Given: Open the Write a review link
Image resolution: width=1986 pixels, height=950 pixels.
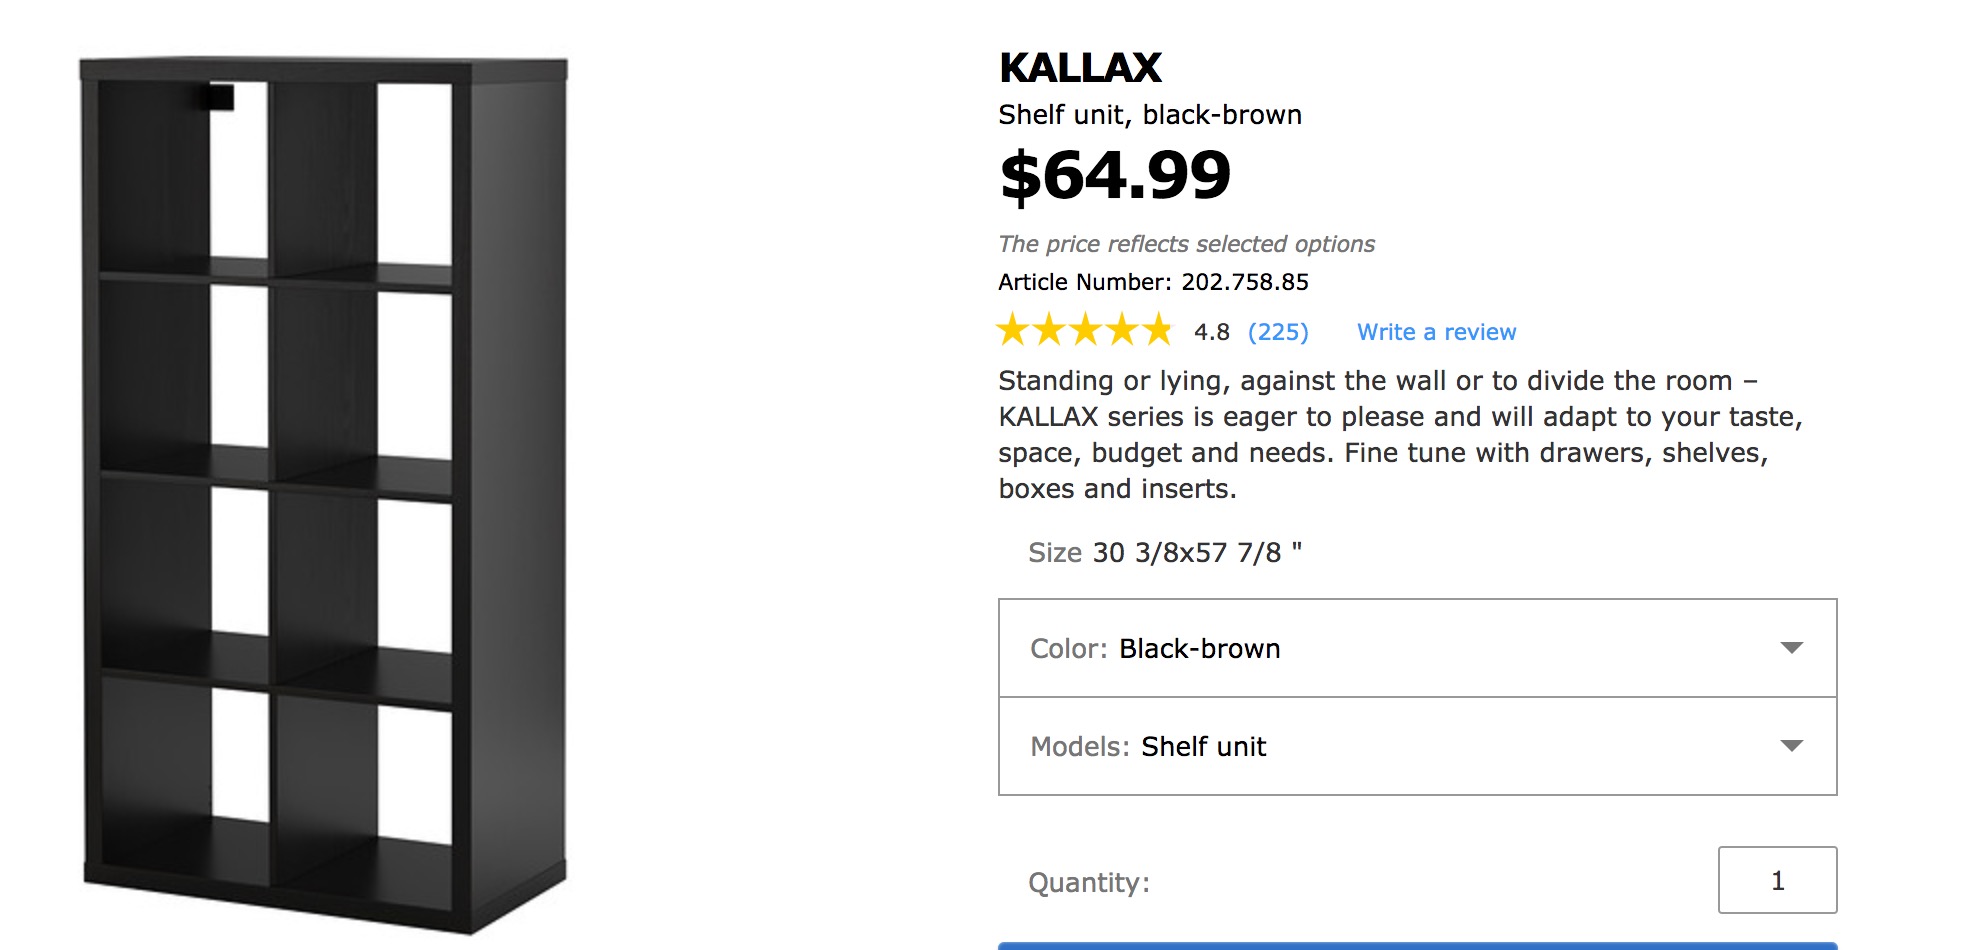Looking at the screenshot, I should pyautogui.click(x=1436, y=332).
